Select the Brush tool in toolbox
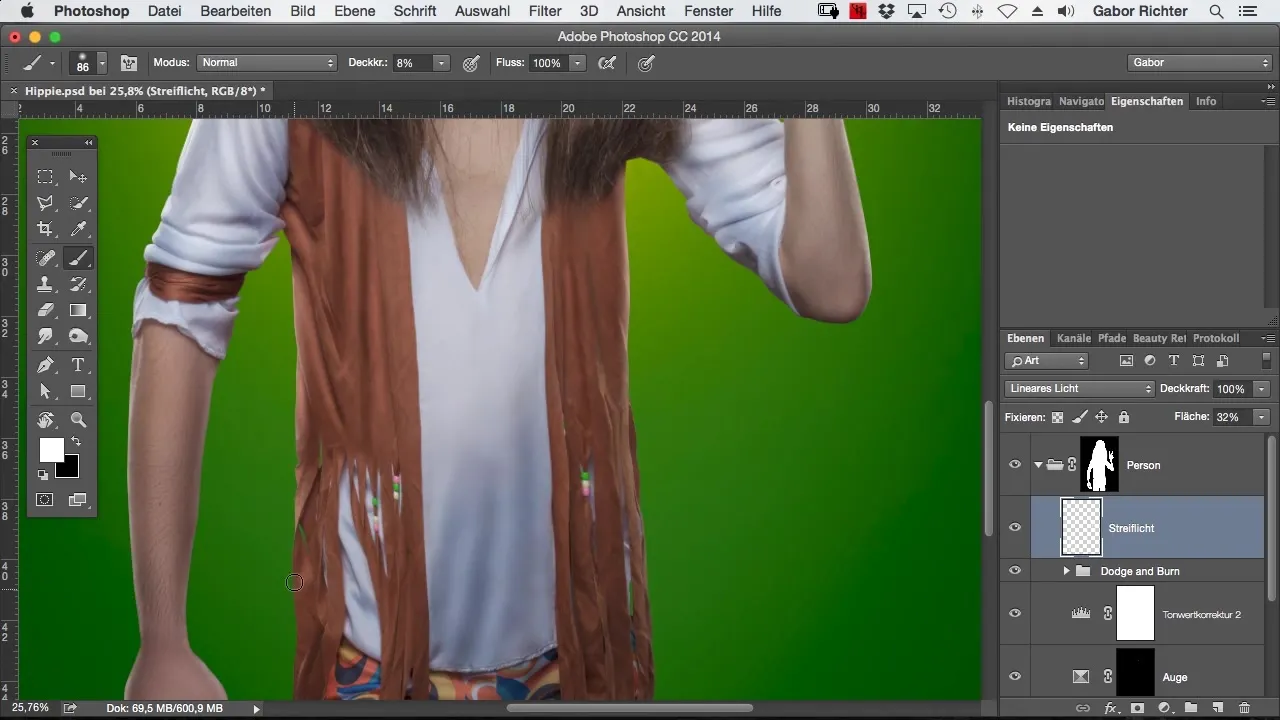The height and width of the screenshot is (720, 1280). coord(78,258)
